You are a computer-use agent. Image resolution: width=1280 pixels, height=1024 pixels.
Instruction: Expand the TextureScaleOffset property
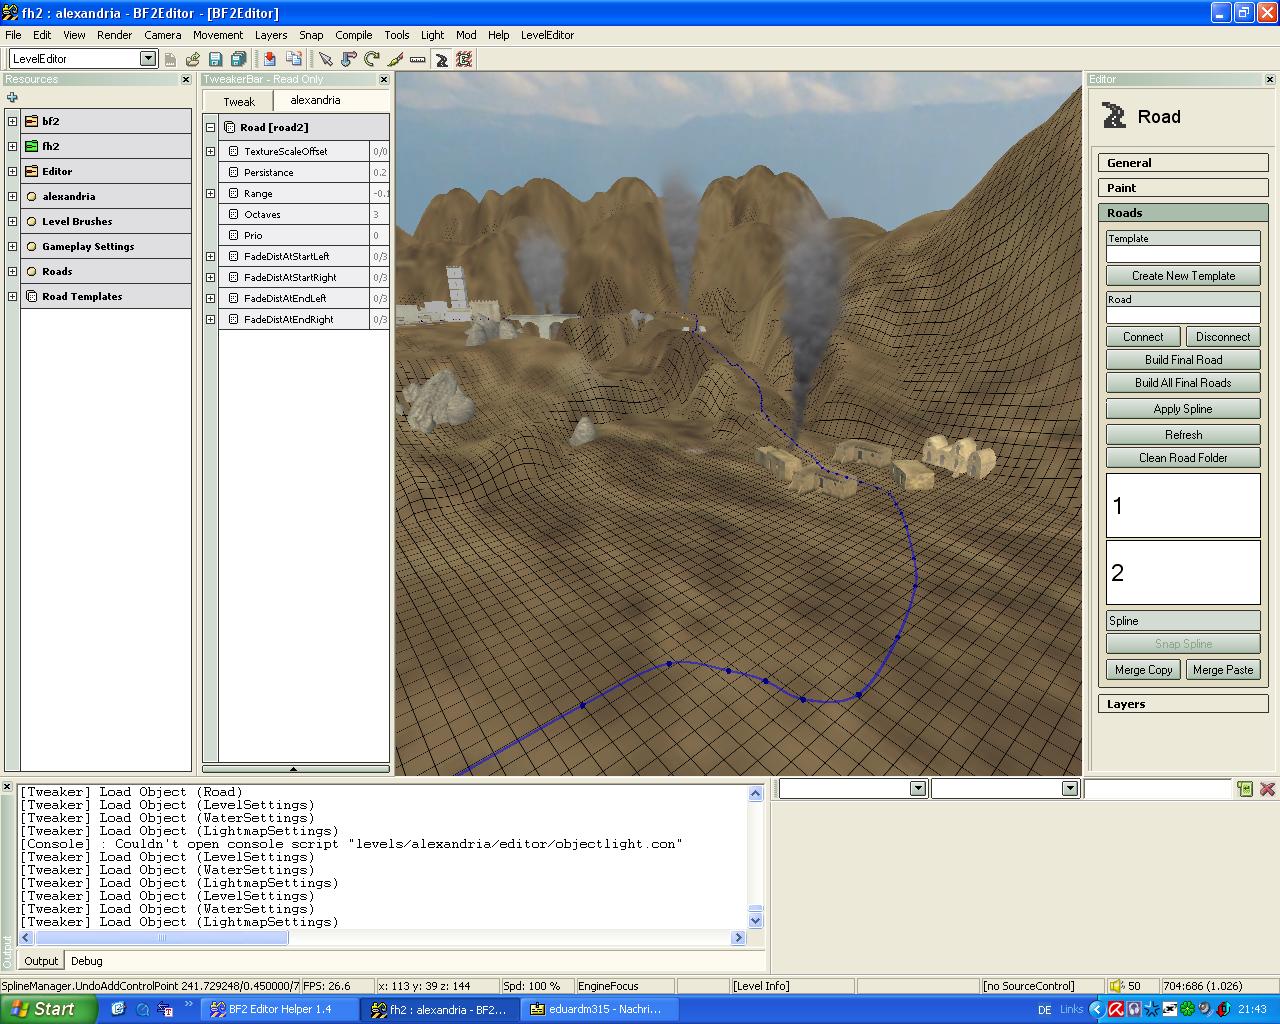pos(210,151)
